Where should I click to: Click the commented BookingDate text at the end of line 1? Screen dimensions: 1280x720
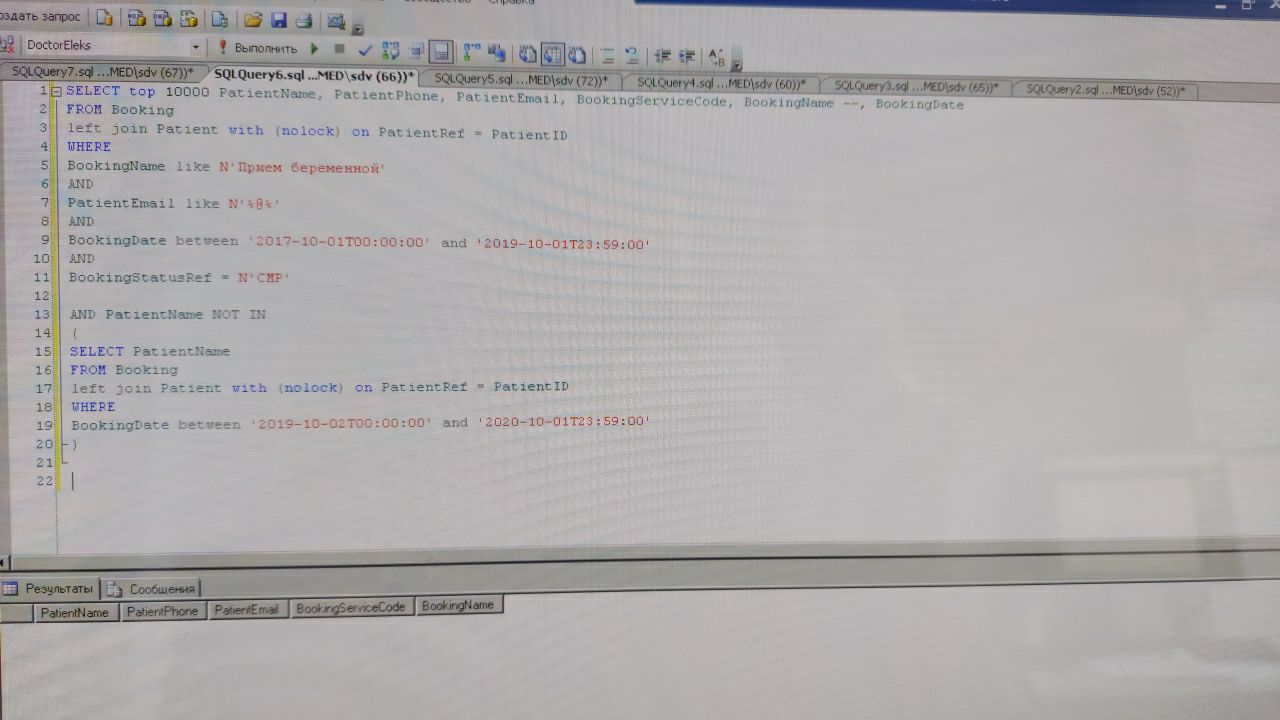click(x=920, y=104)
